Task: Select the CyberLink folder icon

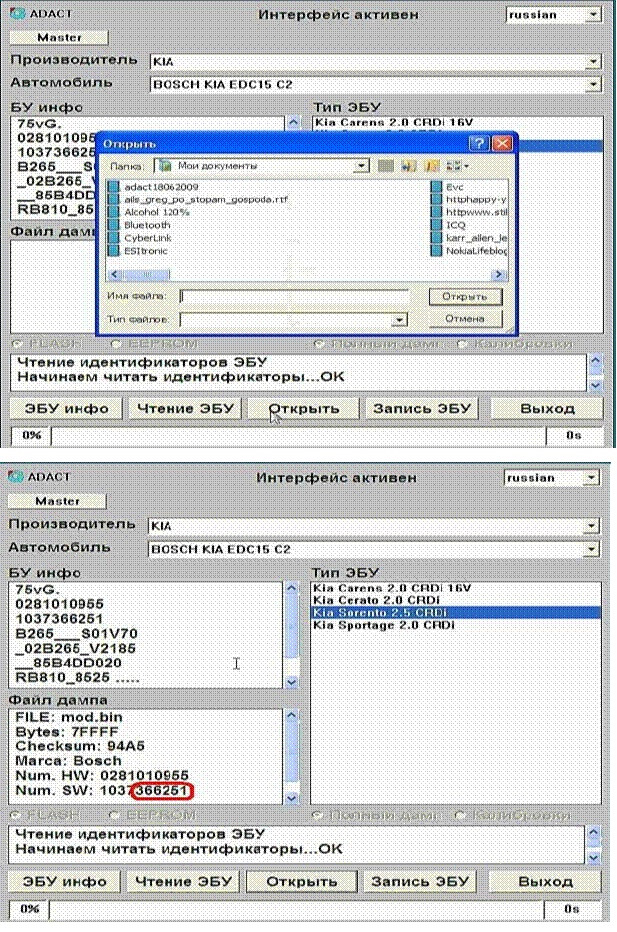Action: coord(114,238)
